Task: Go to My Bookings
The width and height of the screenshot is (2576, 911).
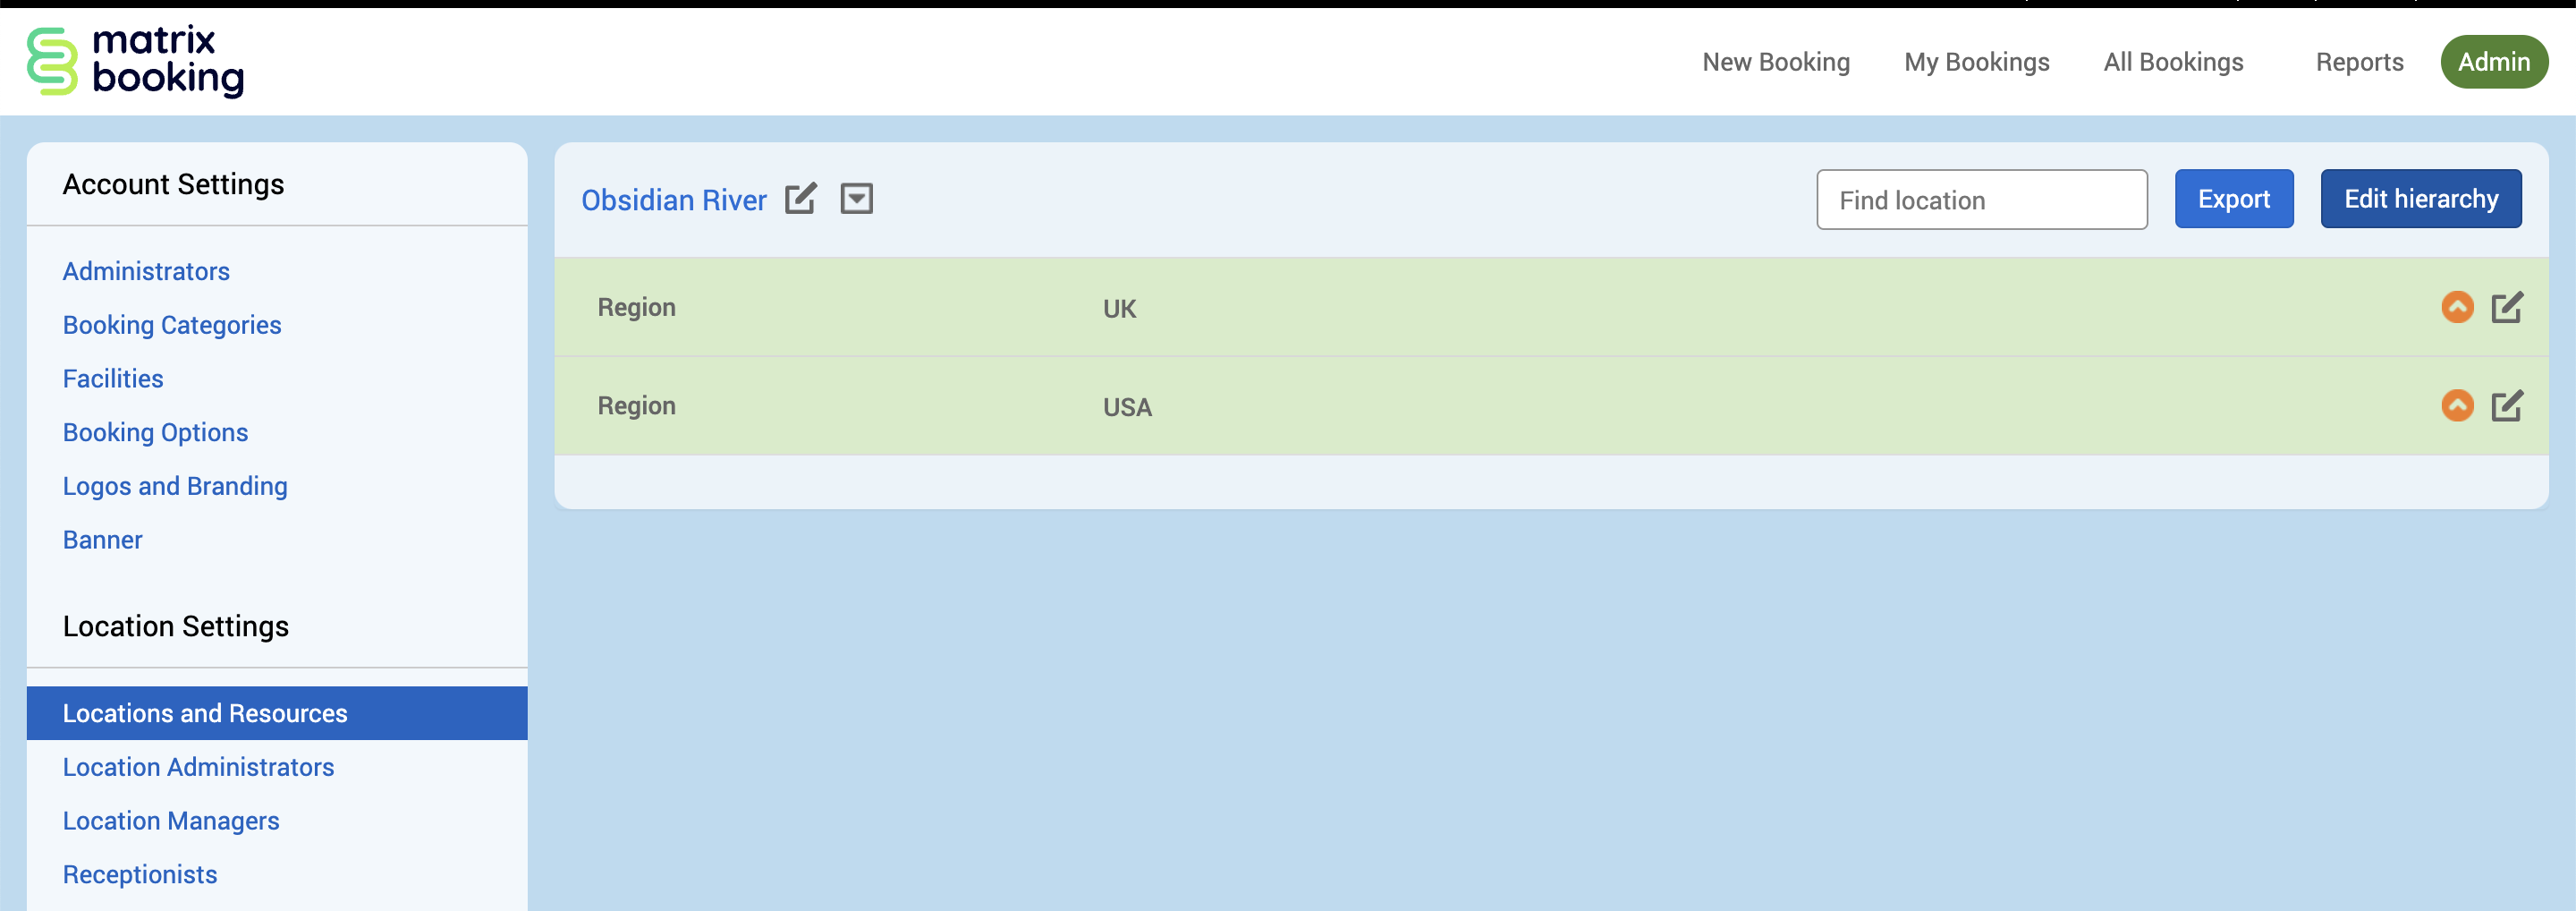Action: point(1976,62)
